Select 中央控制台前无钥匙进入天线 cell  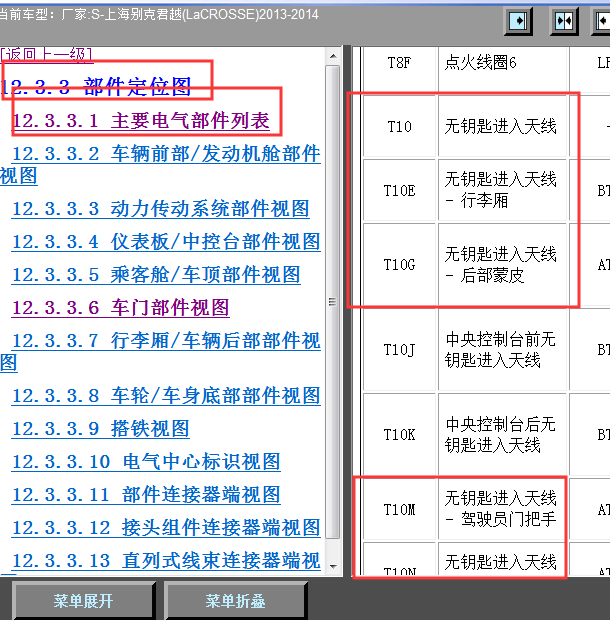coord(503,350)
